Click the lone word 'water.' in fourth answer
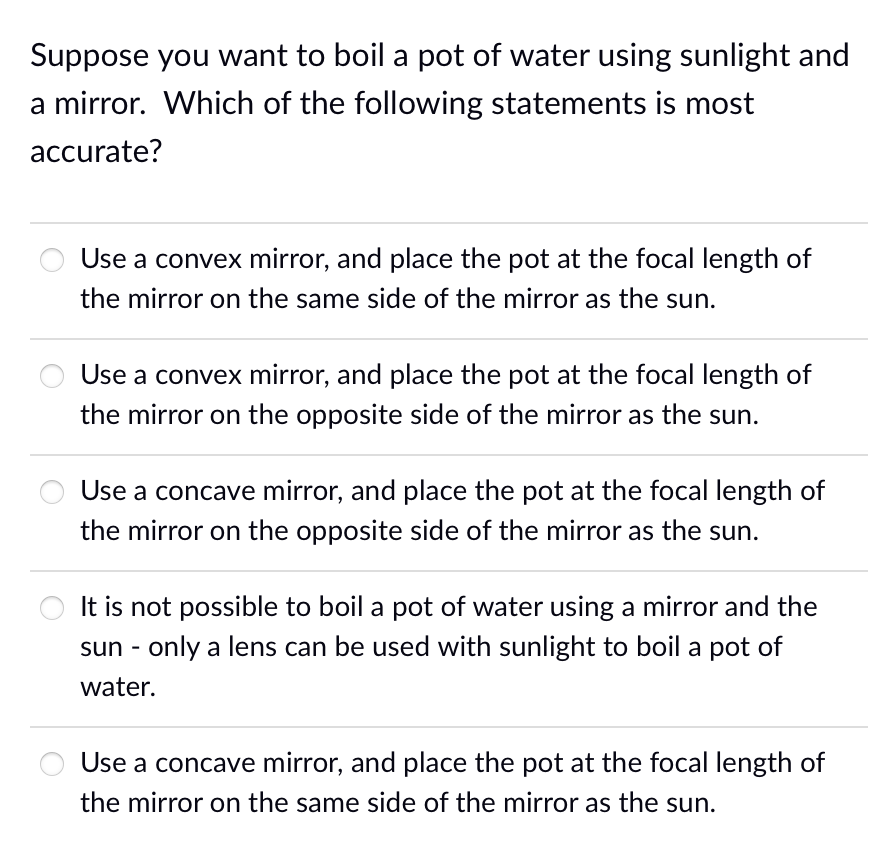This screenshot has height=862, width=894. pos(118,687)
